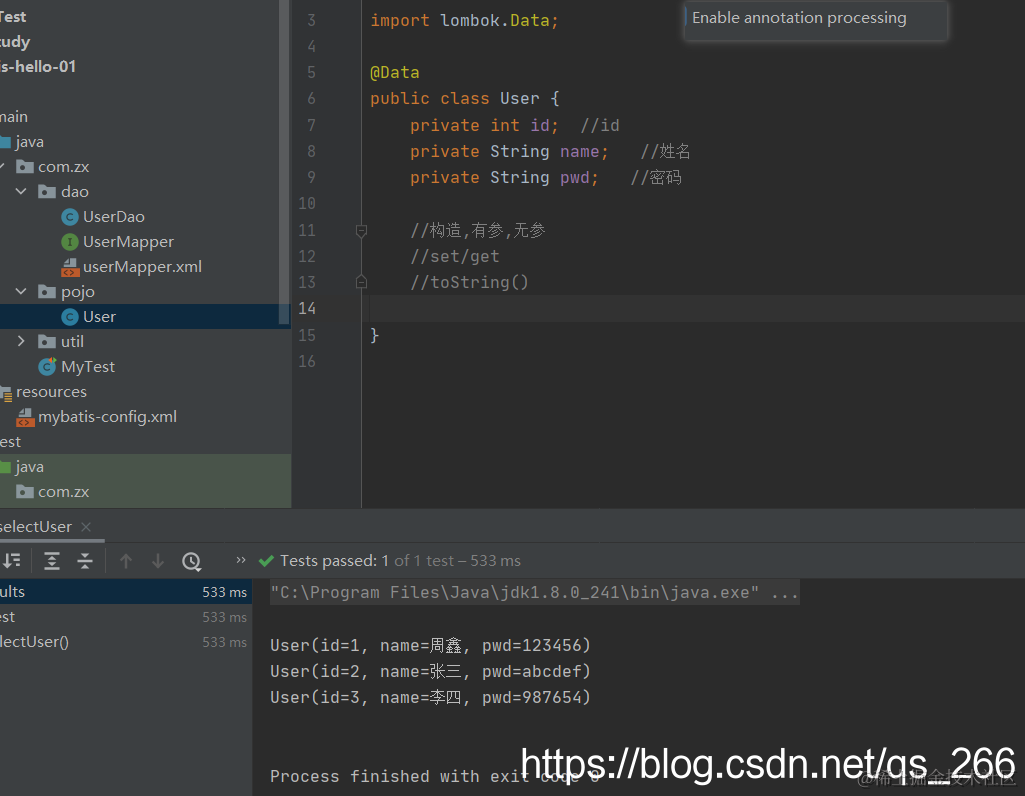Click the 'public class User {' declaration

pyautogui.click(x=464, y=99)
